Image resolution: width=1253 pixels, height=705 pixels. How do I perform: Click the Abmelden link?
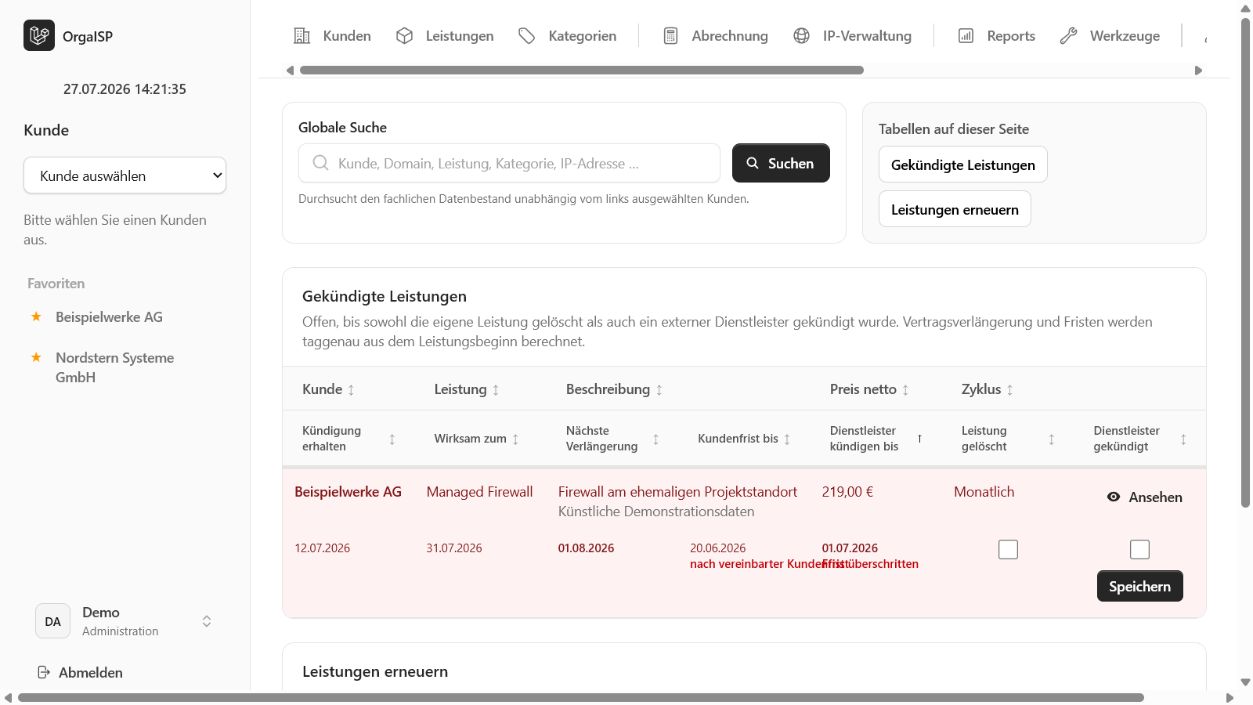point(80,672)
